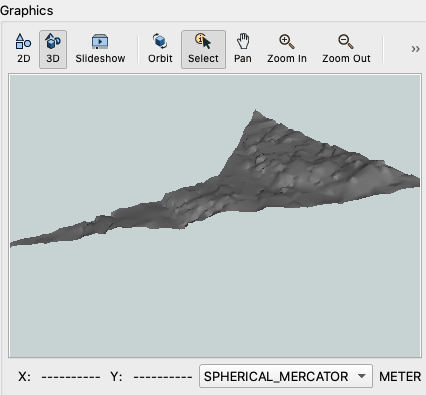The width and height of the screenshot is (426, 395).
Task: Click the Zoom In magnifier
Action: pos(287,49)
